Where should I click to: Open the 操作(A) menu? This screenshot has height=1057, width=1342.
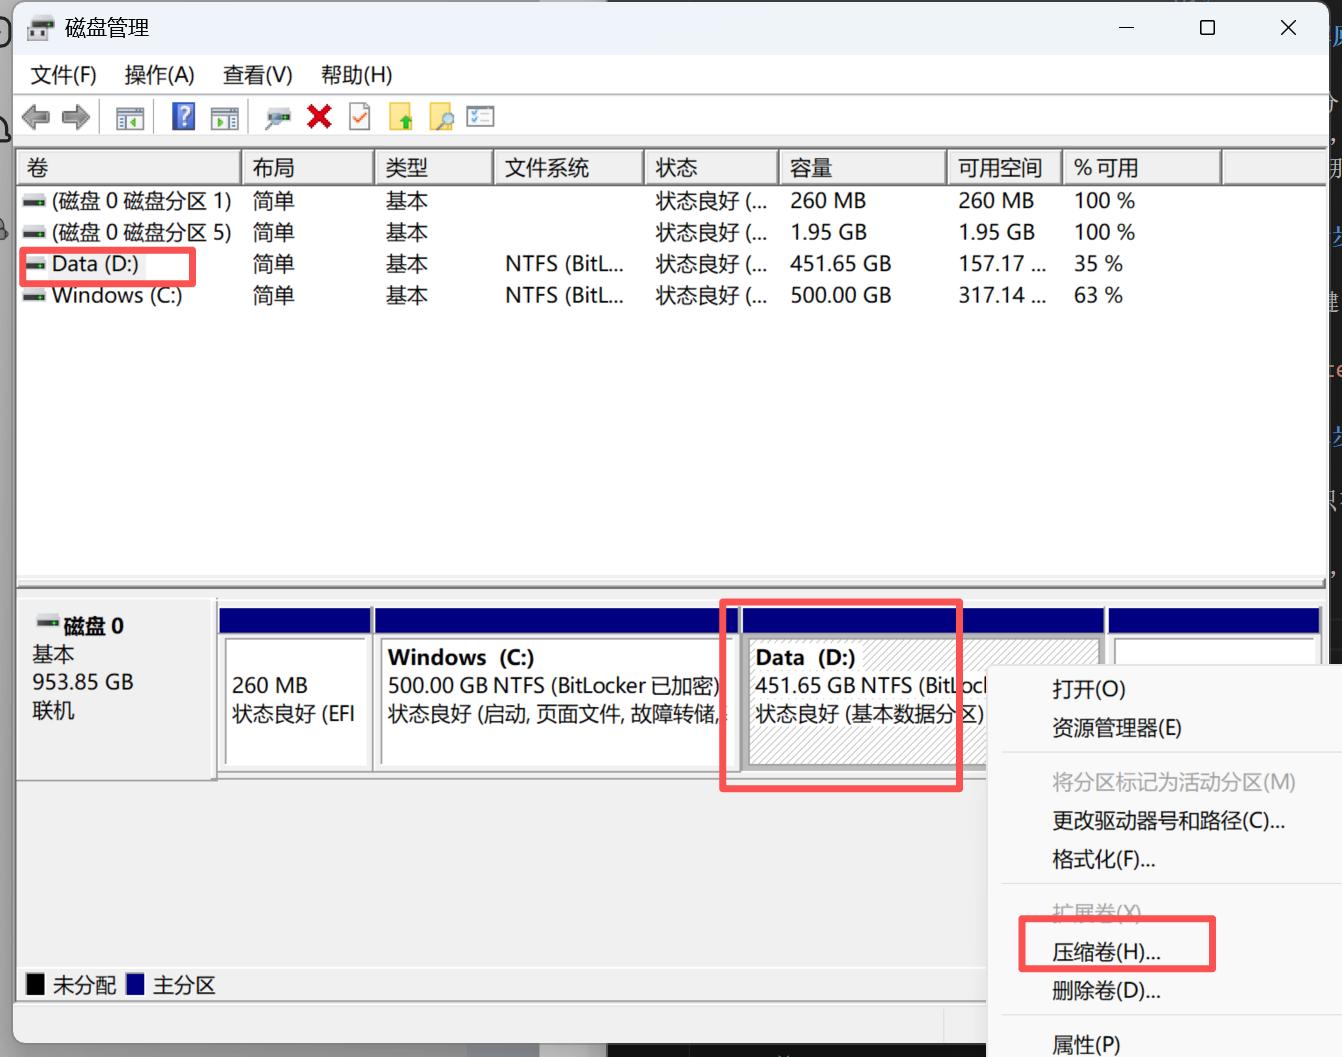click(159, 75)
